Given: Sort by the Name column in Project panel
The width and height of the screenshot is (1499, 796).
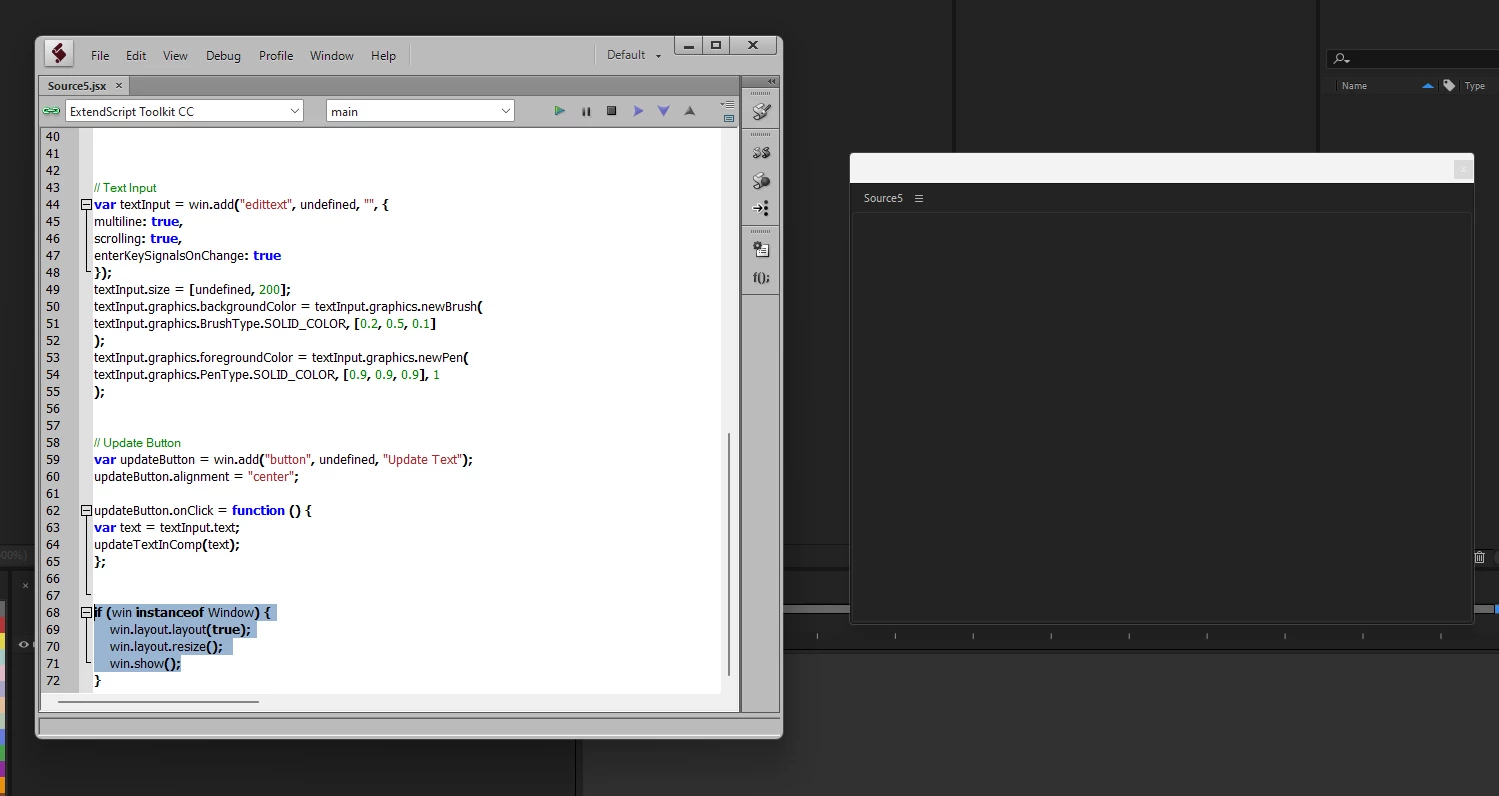Looking at the screenshot, I should 1354,86.
